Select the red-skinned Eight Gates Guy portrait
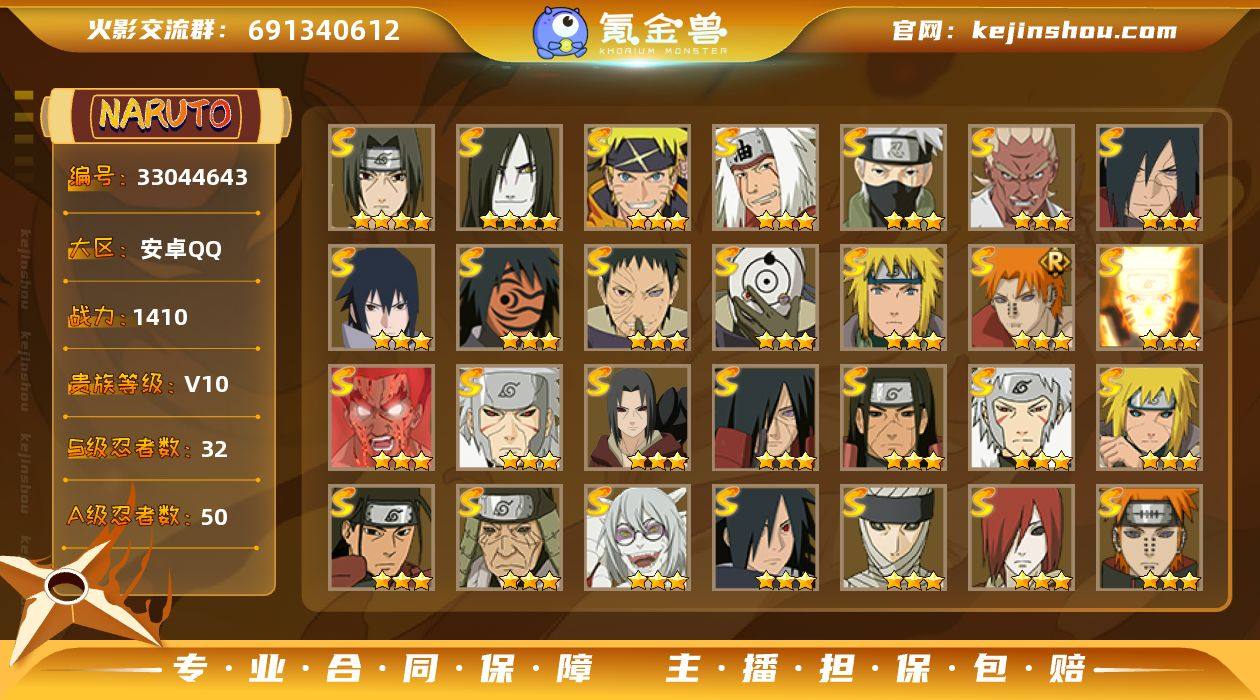 tap(381, 418)
